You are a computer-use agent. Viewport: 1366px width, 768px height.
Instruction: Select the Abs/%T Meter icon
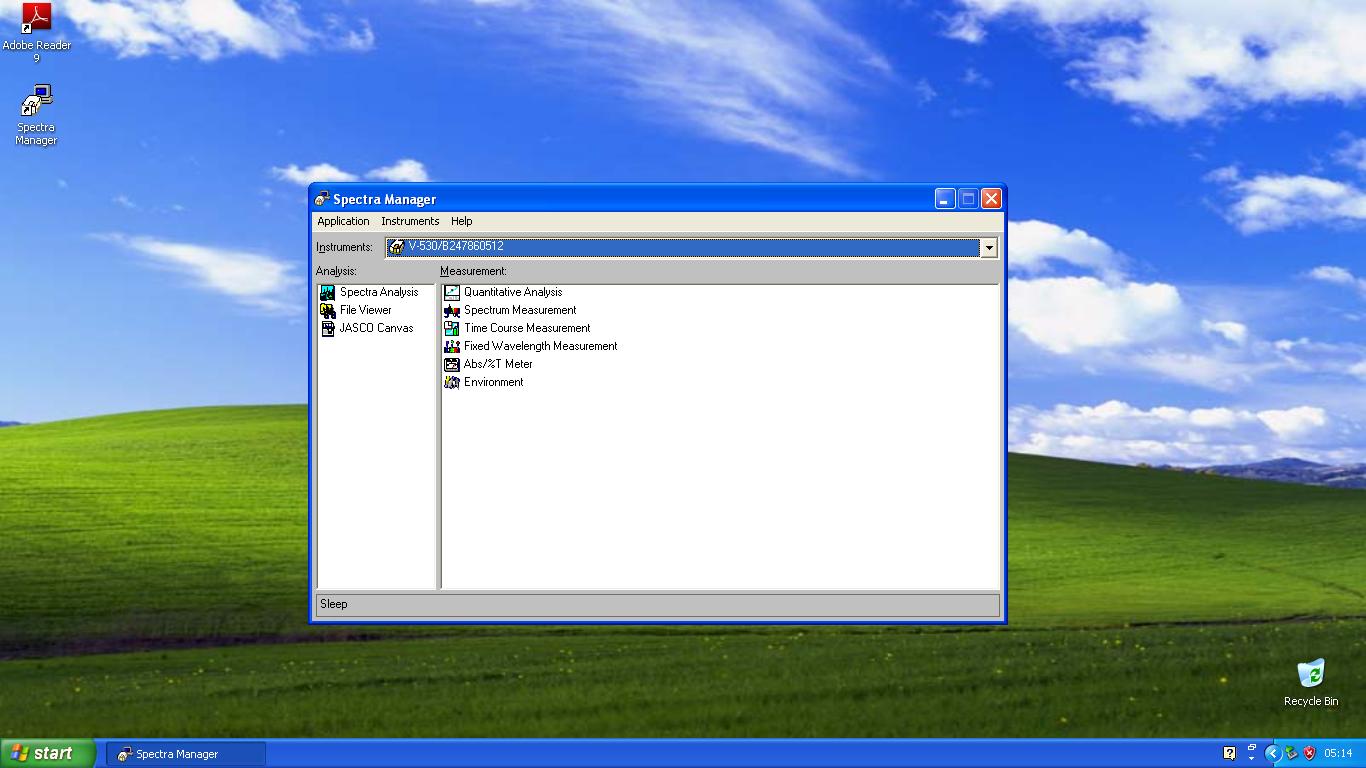click(x=452, y=364)
